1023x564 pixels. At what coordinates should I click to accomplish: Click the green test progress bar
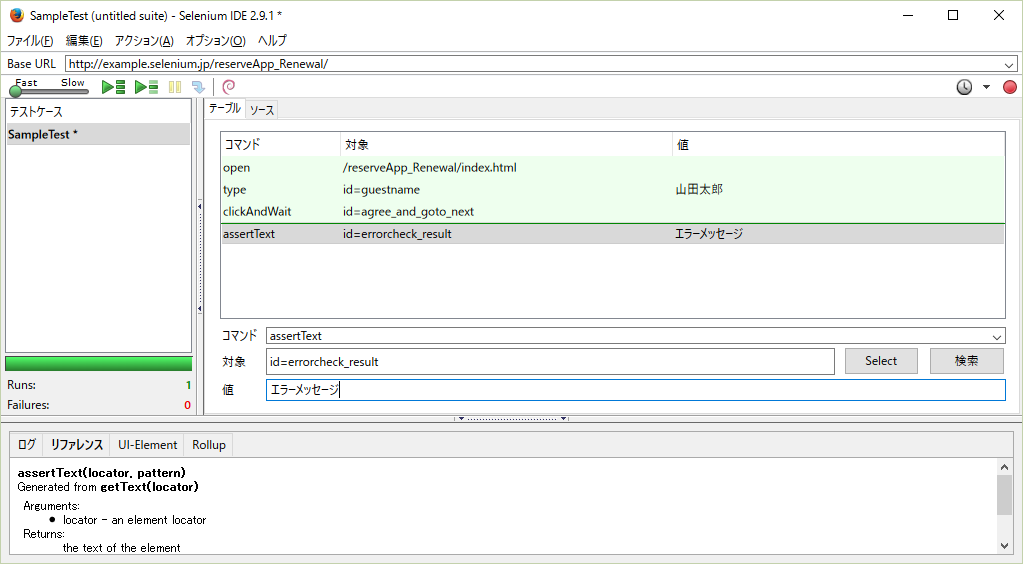click(99, 364)
